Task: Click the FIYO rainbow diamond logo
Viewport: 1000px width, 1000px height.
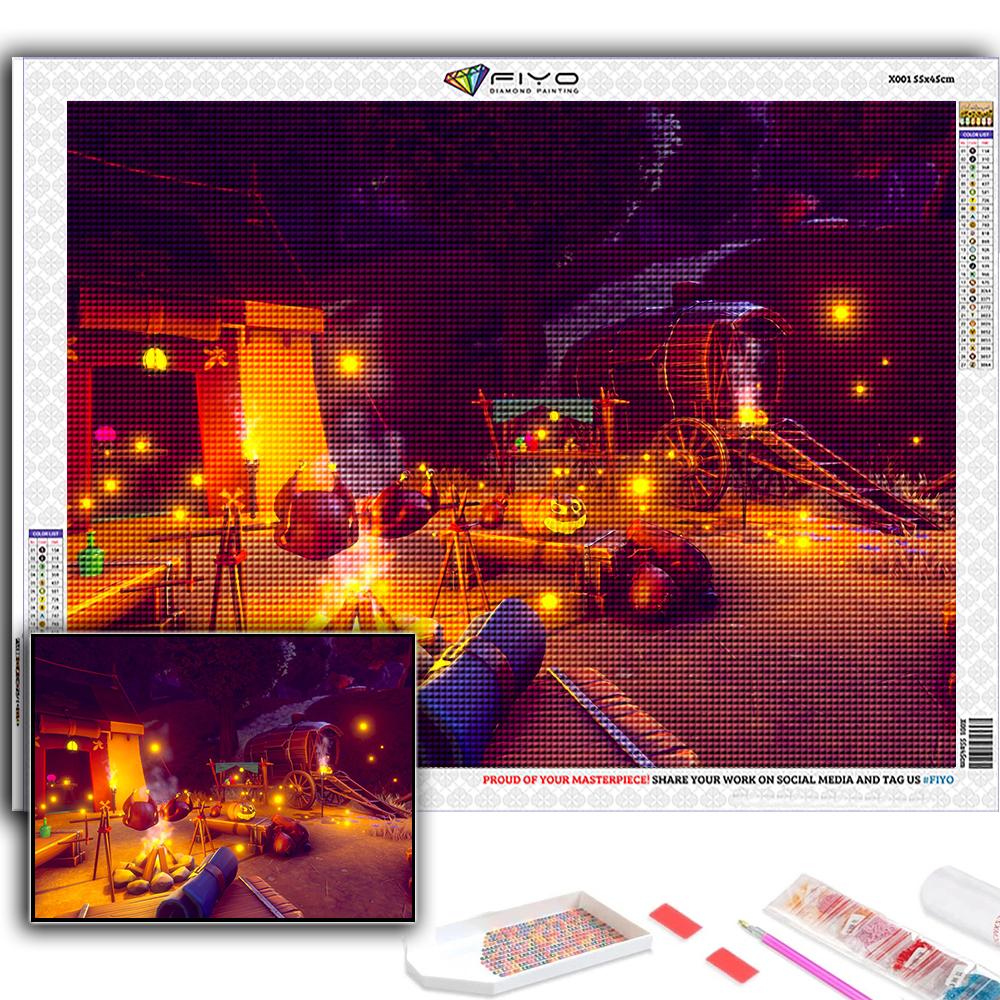Action: [464, 81]
